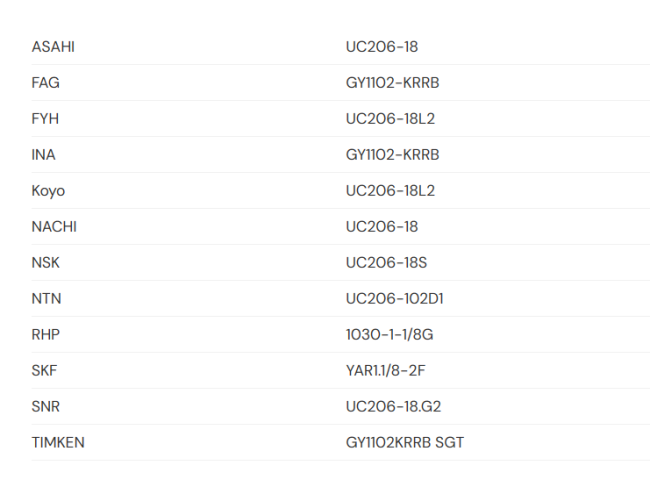Select the NACHI brand name
Image resolution: width=650 pixels, height=487 pixels.
[54, 227]
